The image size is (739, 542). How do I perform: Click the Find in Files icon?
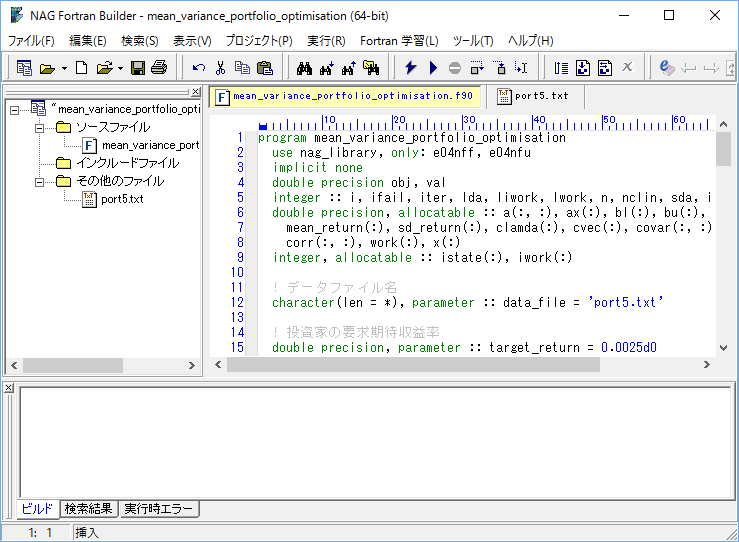(x=371, y=68)
